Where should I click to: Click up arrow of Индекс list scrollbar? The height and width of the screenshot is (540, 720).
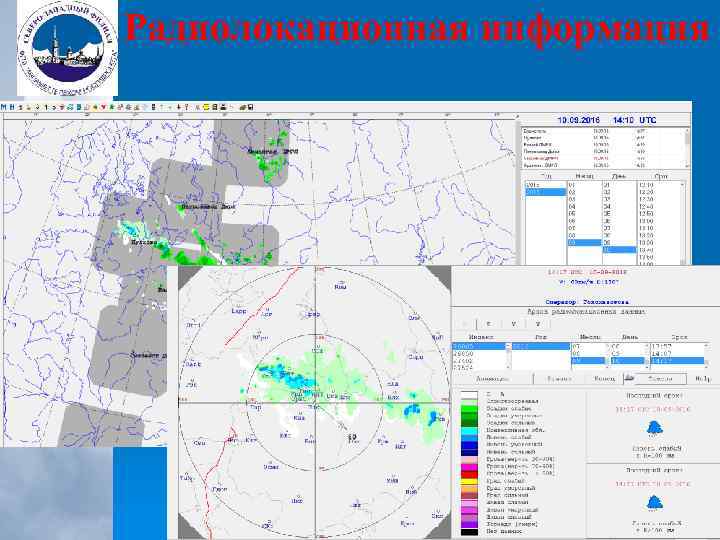[508, 346]
